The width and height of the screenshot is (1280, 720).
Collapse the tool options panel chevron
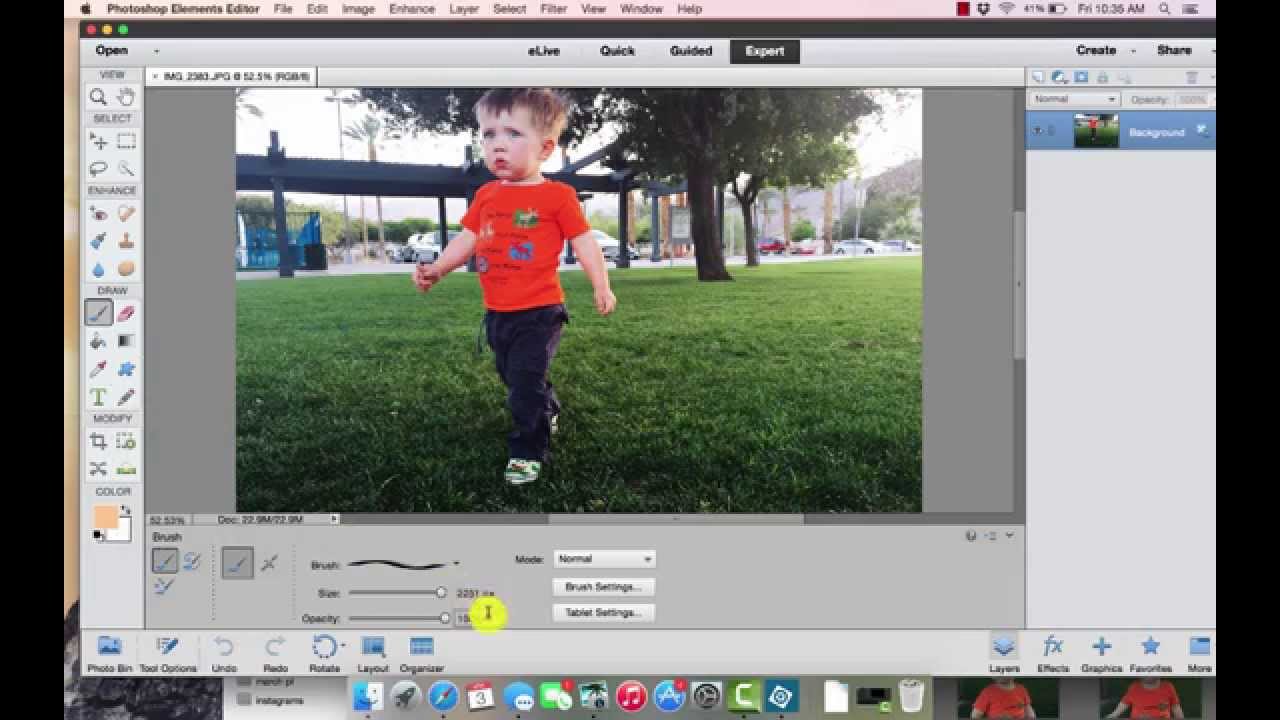[1009, 536]
